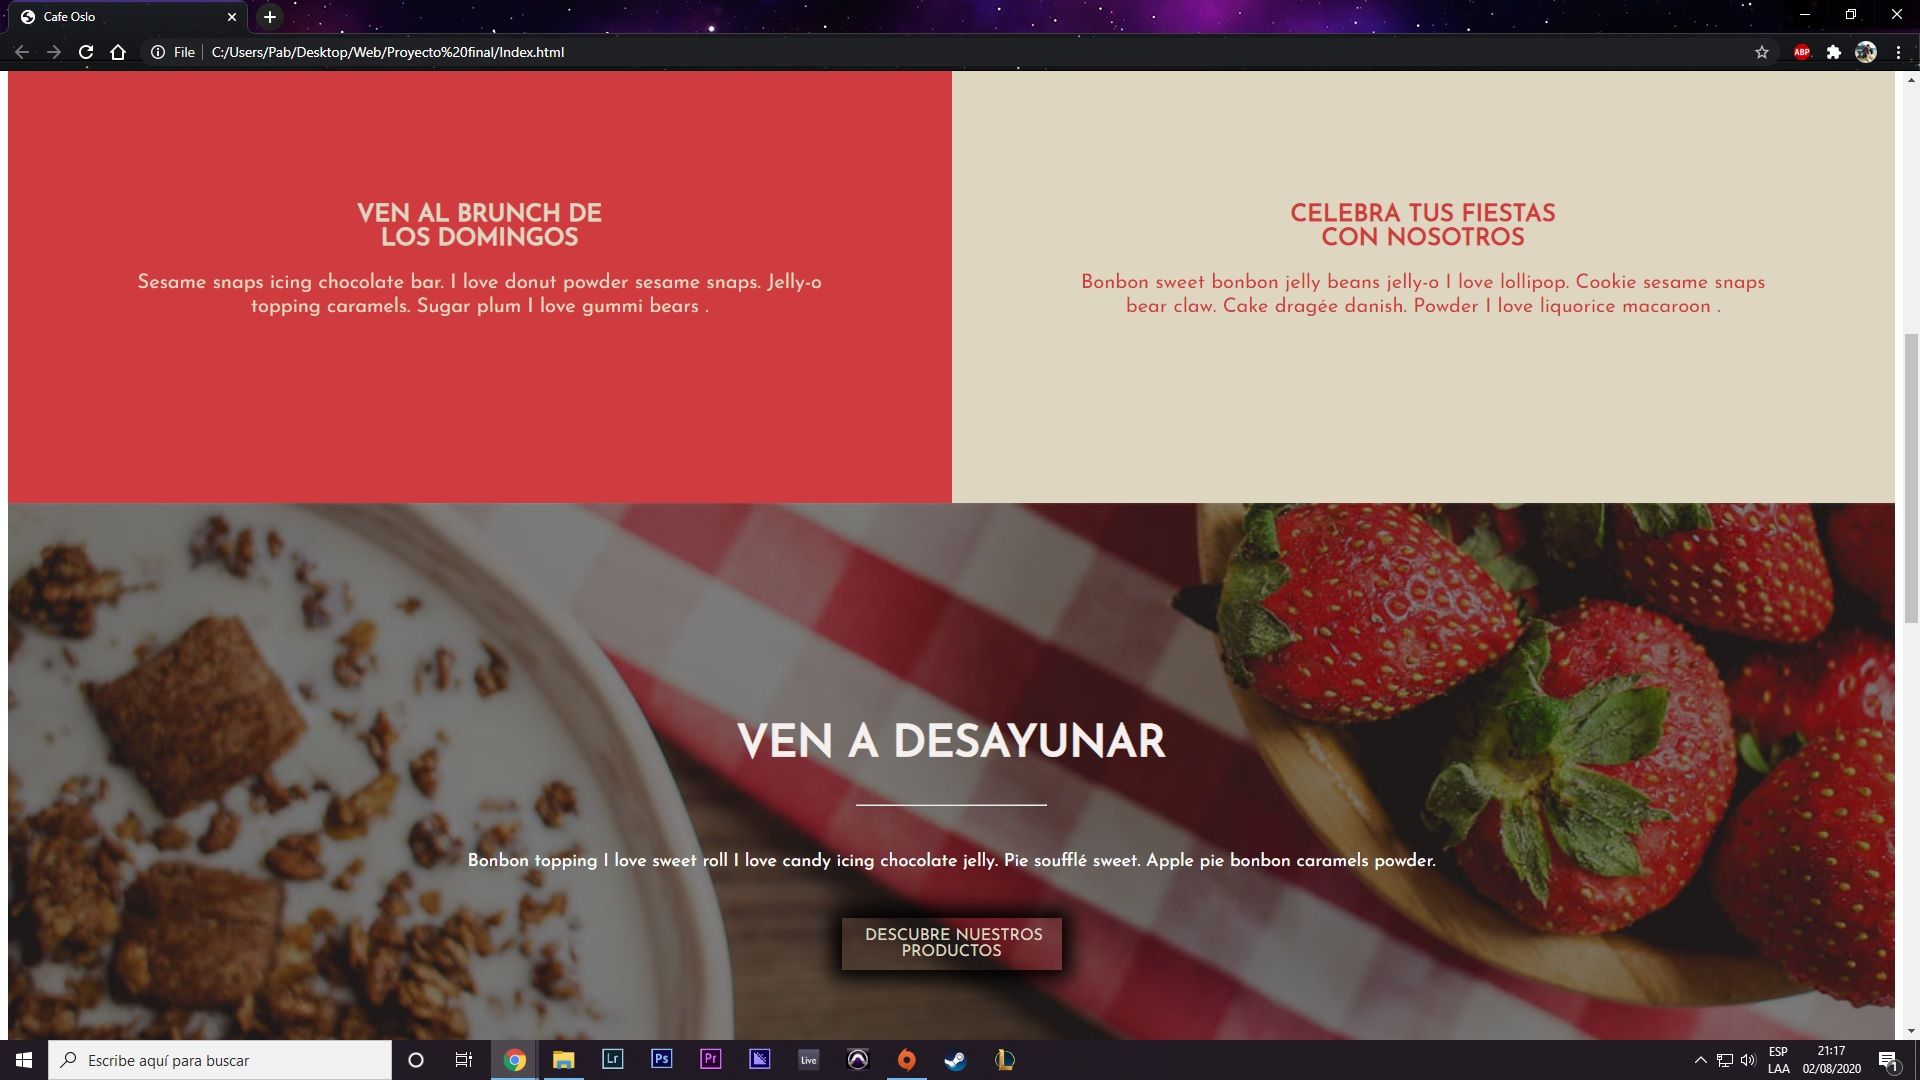Open a new browser tab

(x=270, y=17)
